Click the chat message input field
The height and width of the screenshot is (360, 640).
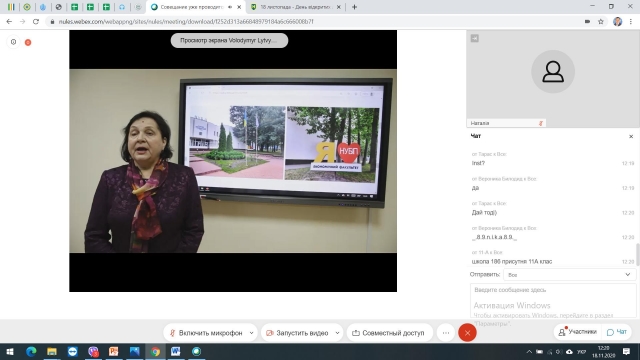(x=553, y=300)
